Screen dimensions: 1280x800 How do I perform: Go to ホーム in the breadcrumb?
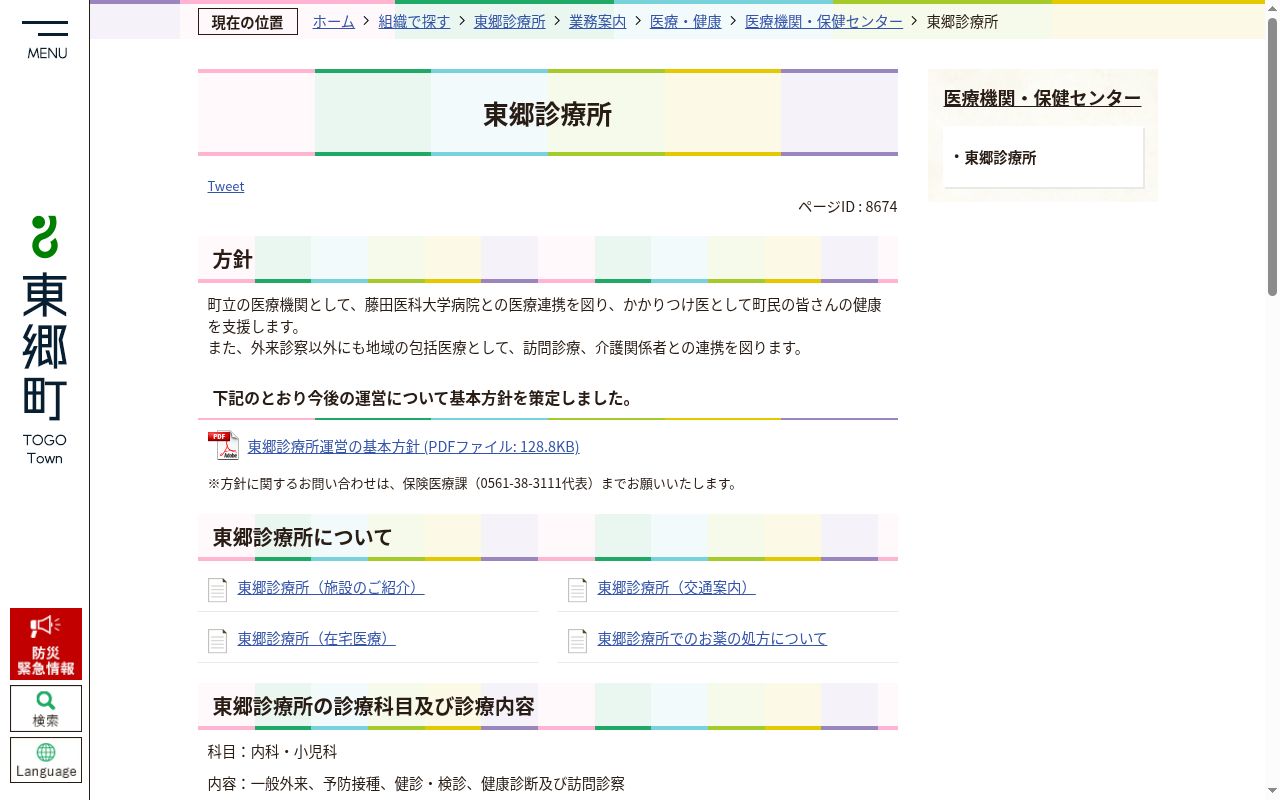[334, 21]
